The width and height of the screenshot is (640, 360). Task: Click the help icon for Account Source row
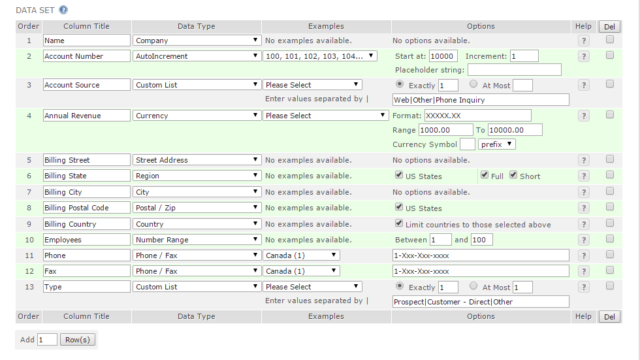click(x=584, y=85)
